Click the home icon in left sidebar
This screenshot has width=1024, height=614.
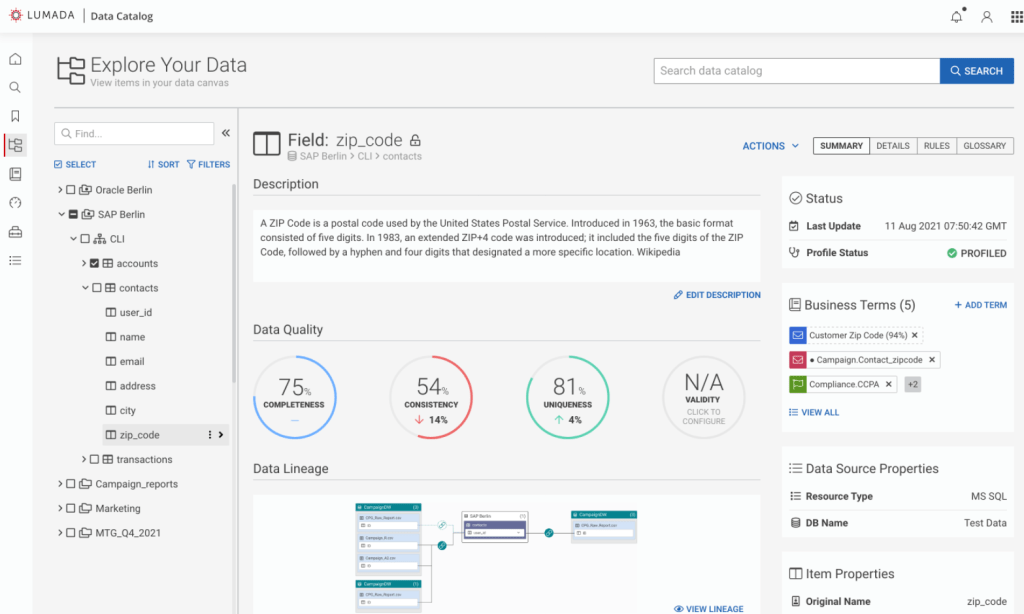point(15,60)
